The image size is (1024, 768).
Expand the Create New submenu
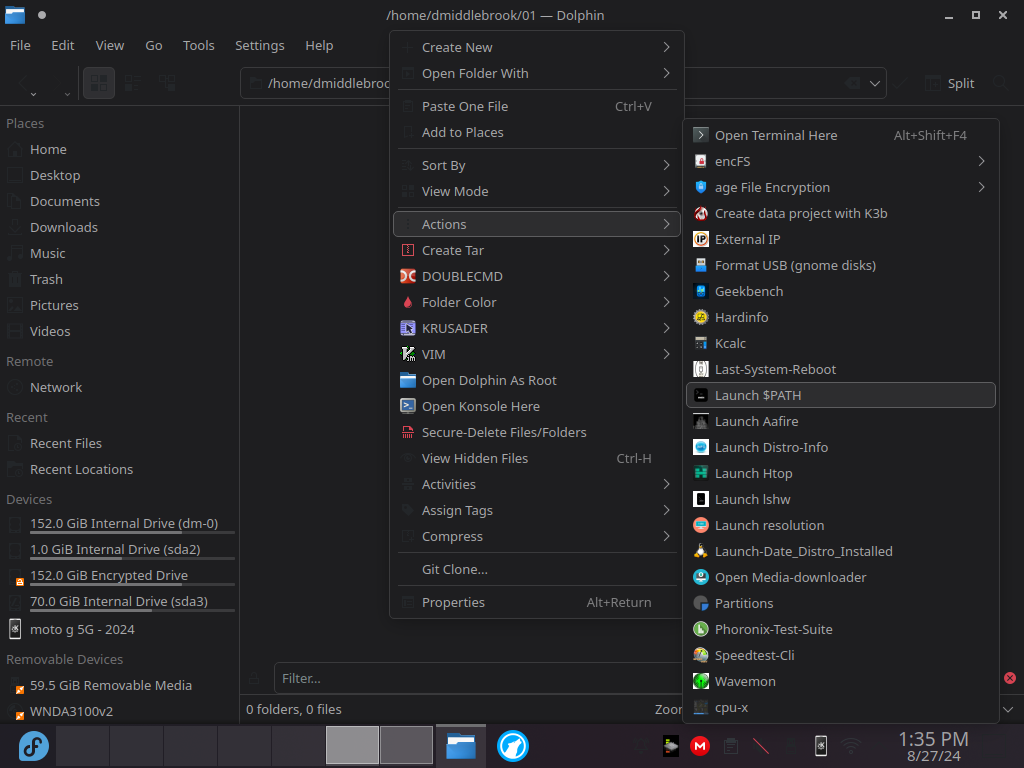tap(536, 48)
